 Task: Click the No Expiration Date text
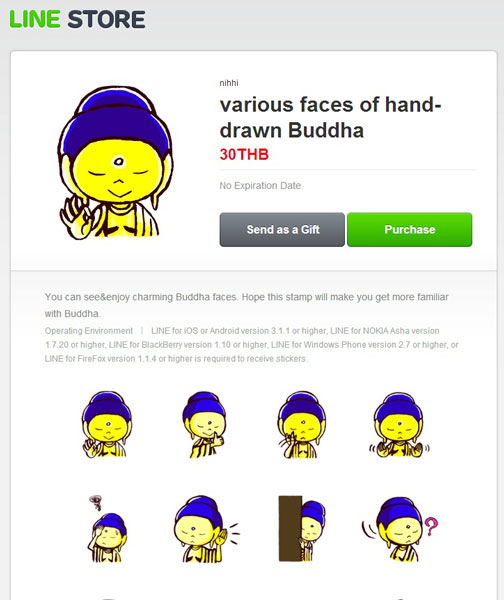click(260, 186)
